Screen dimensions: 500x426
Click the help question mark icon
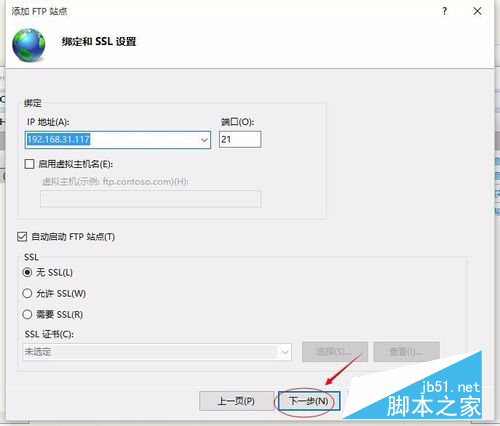pos(445,11)
